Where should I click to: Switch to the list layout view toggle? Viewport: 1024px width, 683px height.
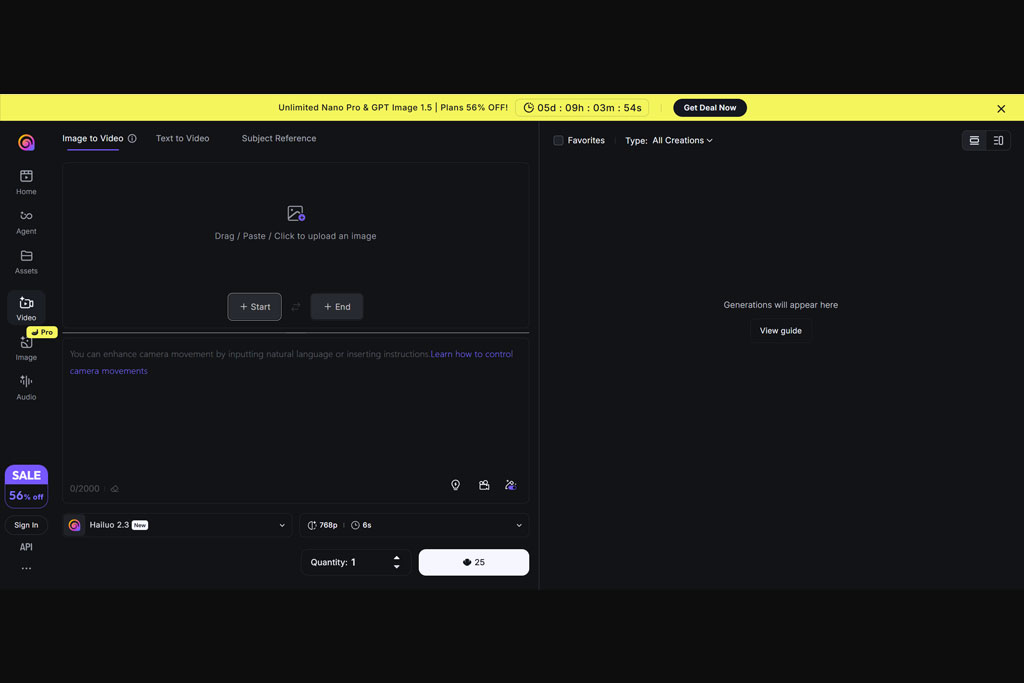point(974,140)
